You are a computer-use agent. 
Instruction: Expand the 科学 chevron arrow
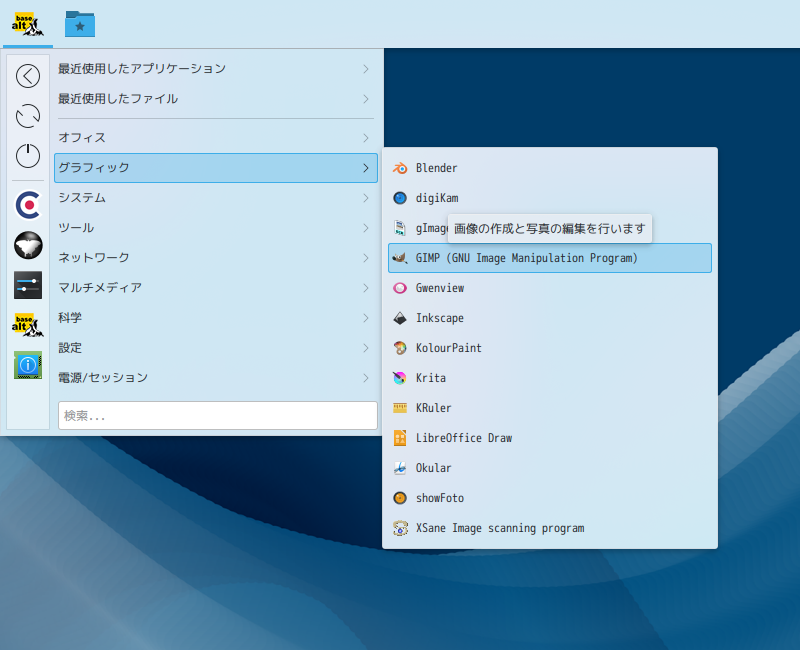[x=366, y=318]
